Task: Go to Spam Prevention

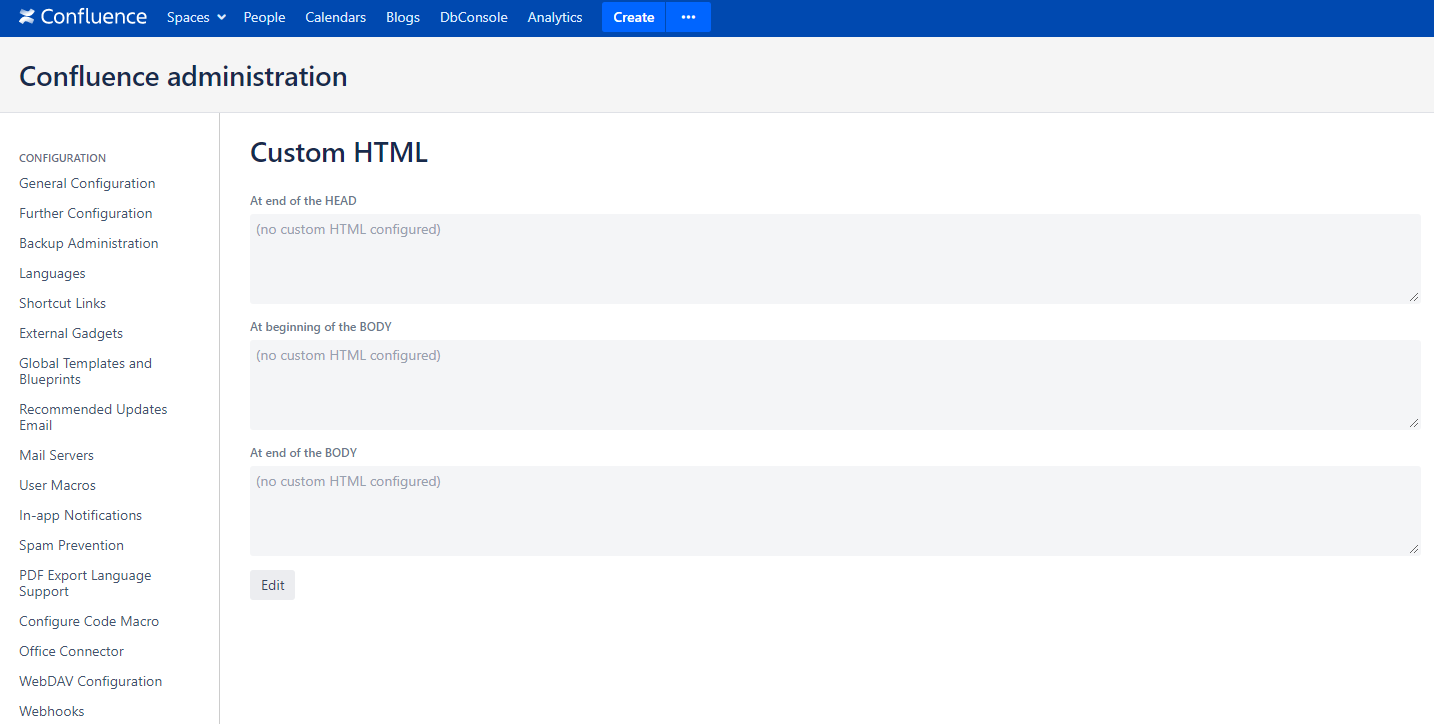Action: click(x=71, y=545)
